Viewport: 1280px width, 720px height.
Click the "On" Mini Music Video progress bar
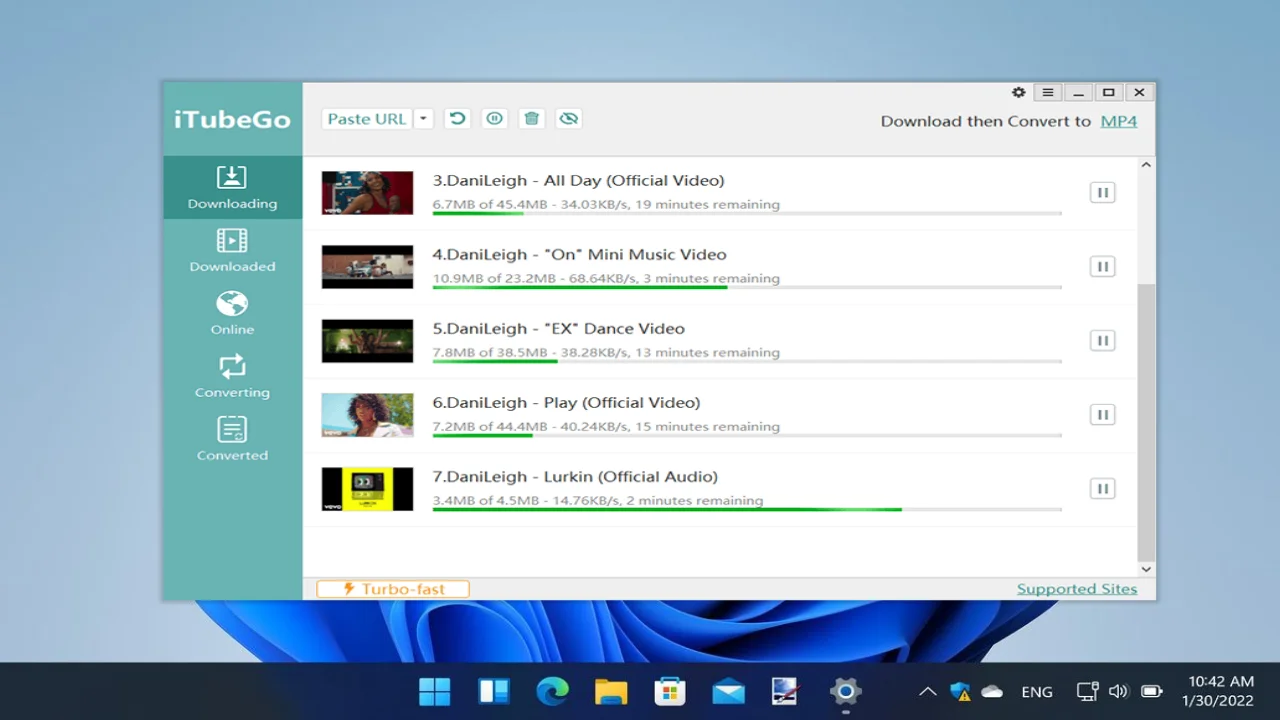[x=747, y=287]
